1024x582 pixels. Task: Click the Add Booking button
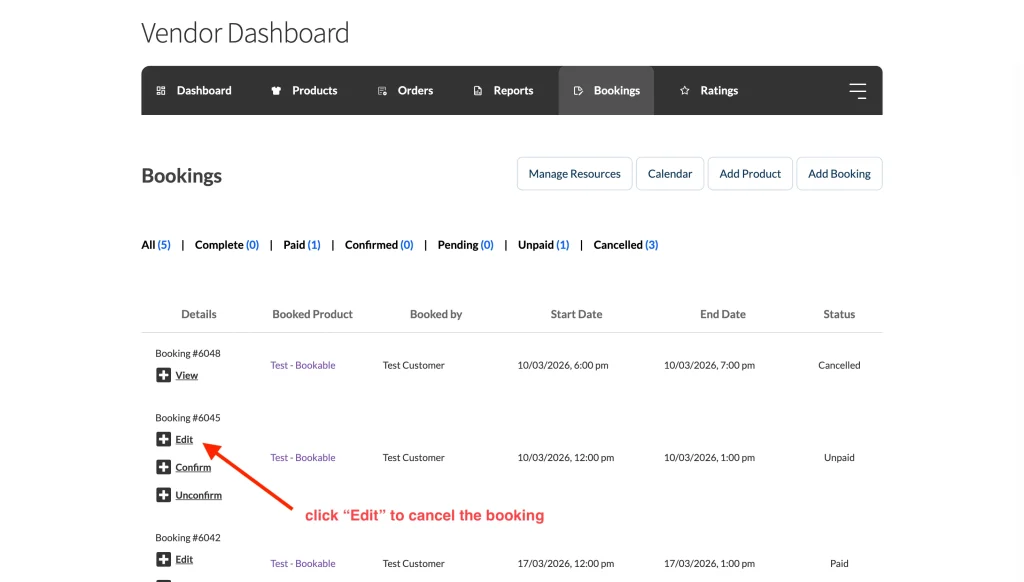tap(839, 174)
